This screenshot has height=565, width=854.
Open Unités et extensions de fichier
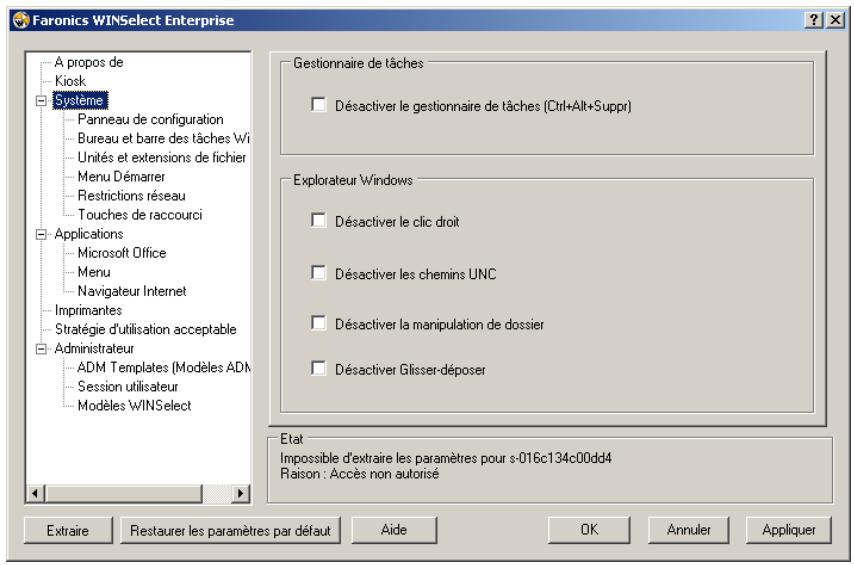point(162,157)
